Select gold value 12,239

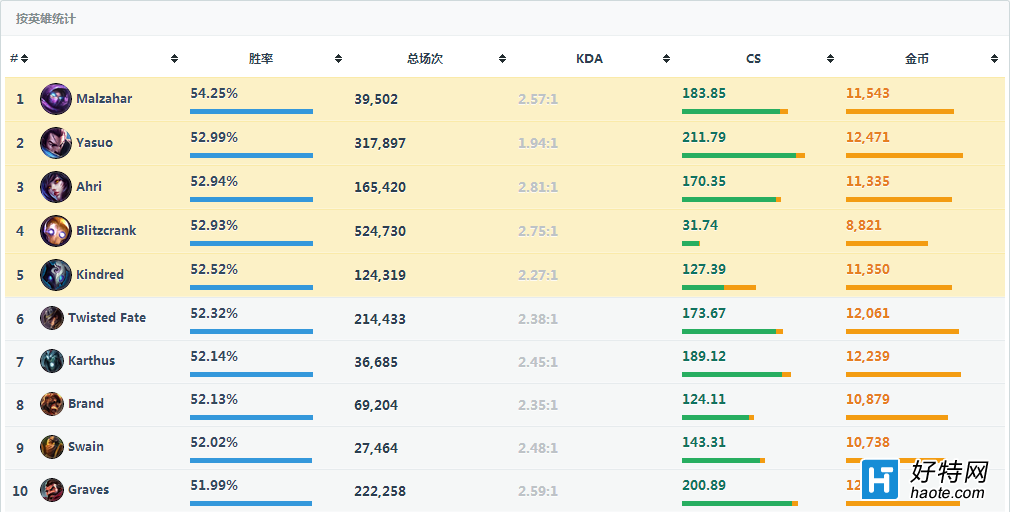coord(868,356)
